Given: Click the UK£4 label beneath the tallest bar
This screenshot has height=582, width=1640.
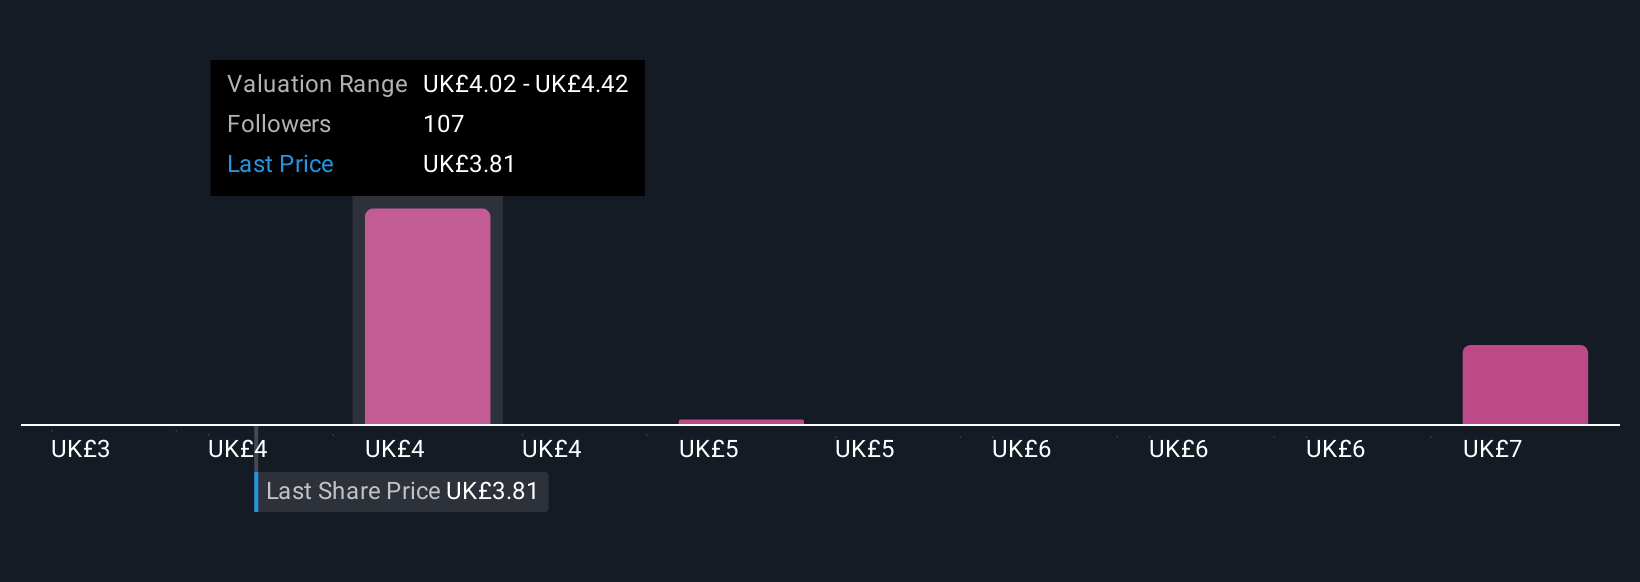Looking at the screenshot, I should tap(395, 449).
